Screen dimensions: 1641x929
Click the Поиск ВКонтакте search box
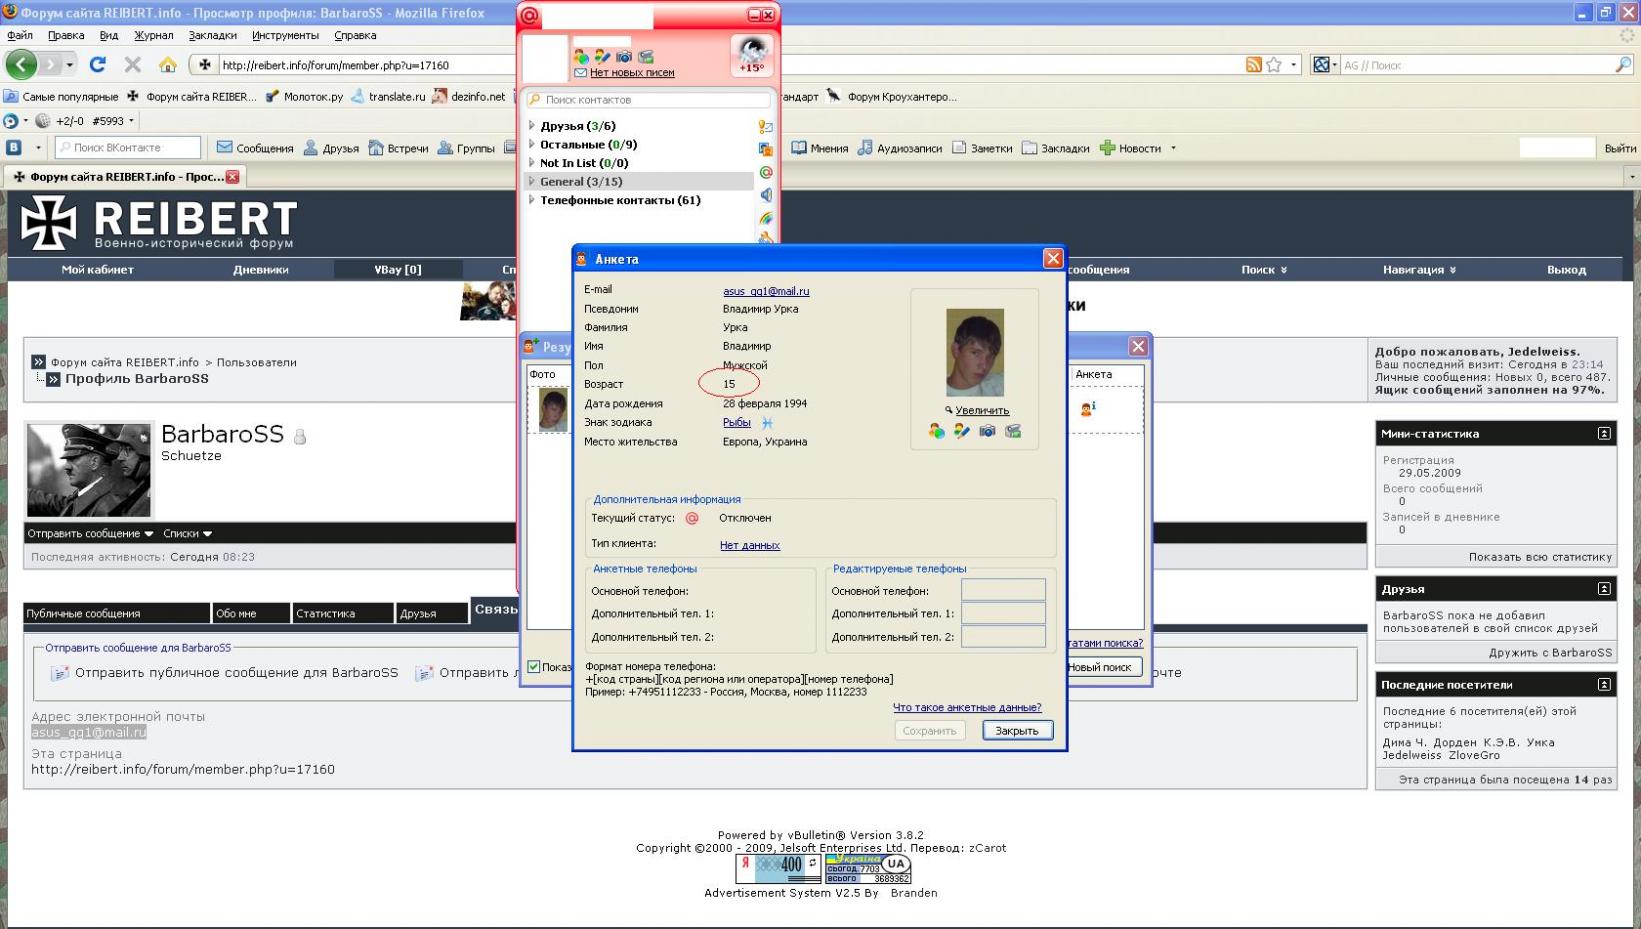coord(128,148)
